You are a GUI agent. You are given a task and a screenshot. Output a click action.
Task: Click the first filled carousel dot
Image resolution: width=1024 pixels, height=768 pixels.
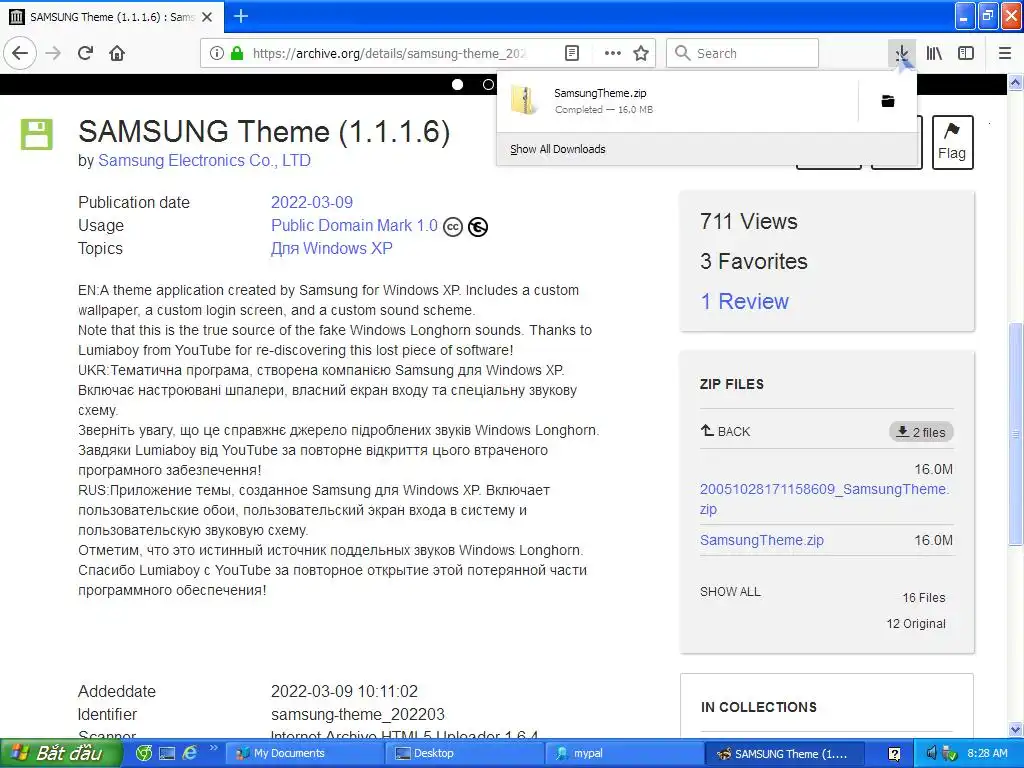(458, 84)
